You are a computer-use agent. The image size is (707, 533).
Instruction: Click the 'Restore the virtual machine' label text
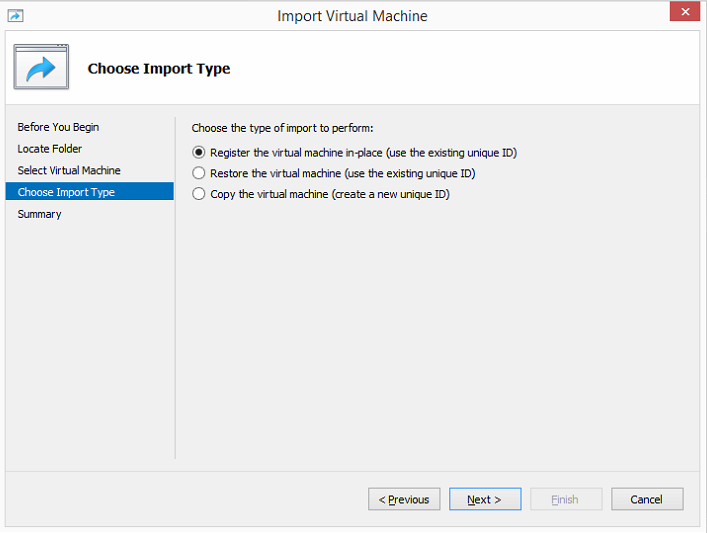pyautogui.click(x=275, y=173)
